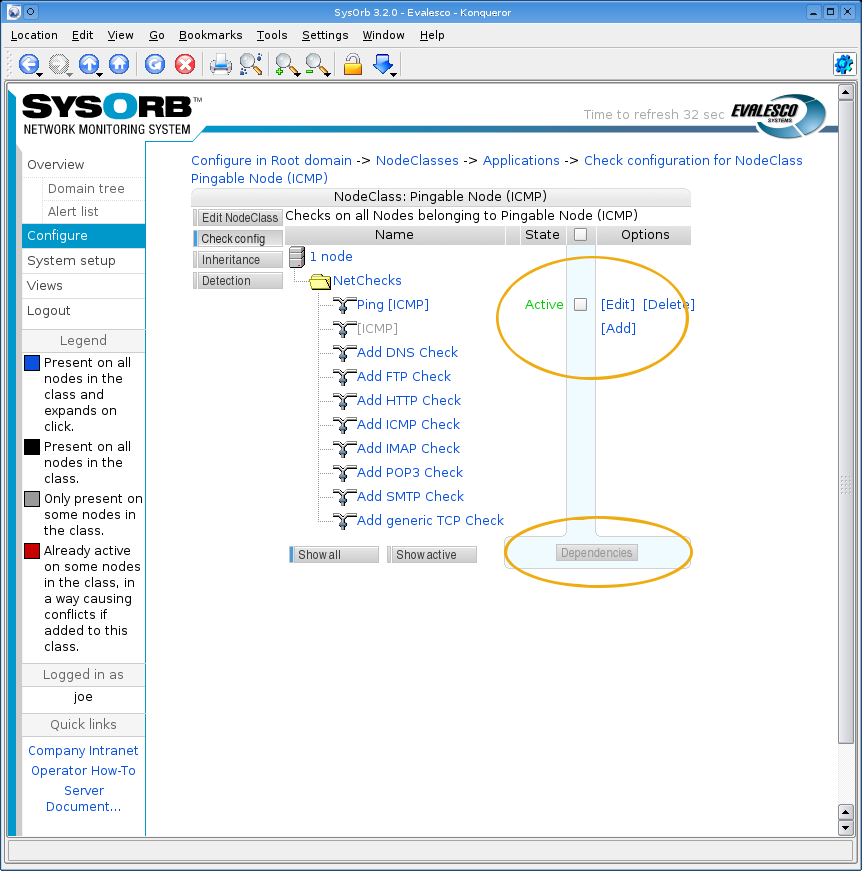Open the download arrow dropdown

(x=394, y=74)
